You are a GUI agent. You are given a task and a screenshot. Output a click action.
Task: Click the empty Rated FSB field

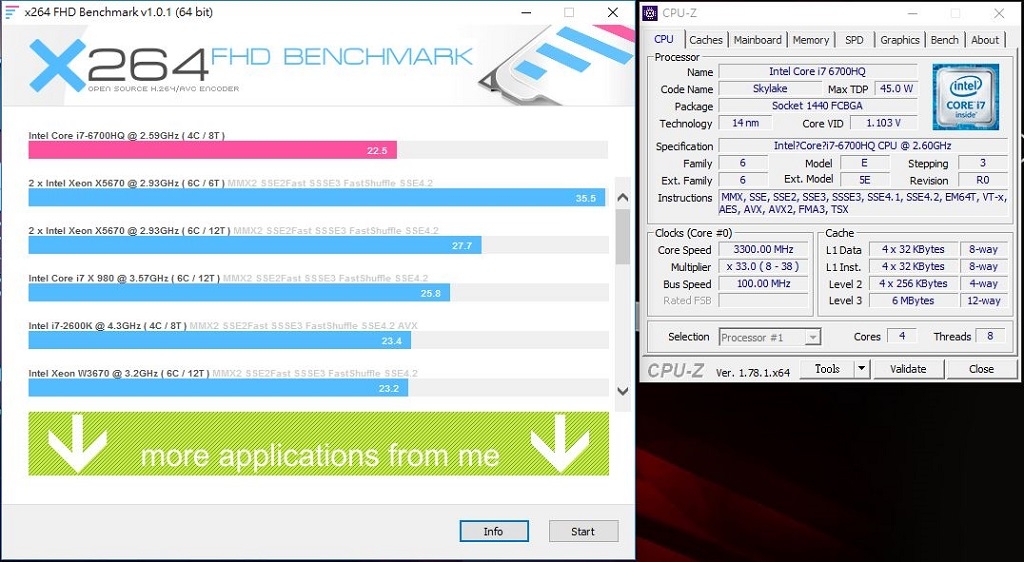tap(763, 301)
